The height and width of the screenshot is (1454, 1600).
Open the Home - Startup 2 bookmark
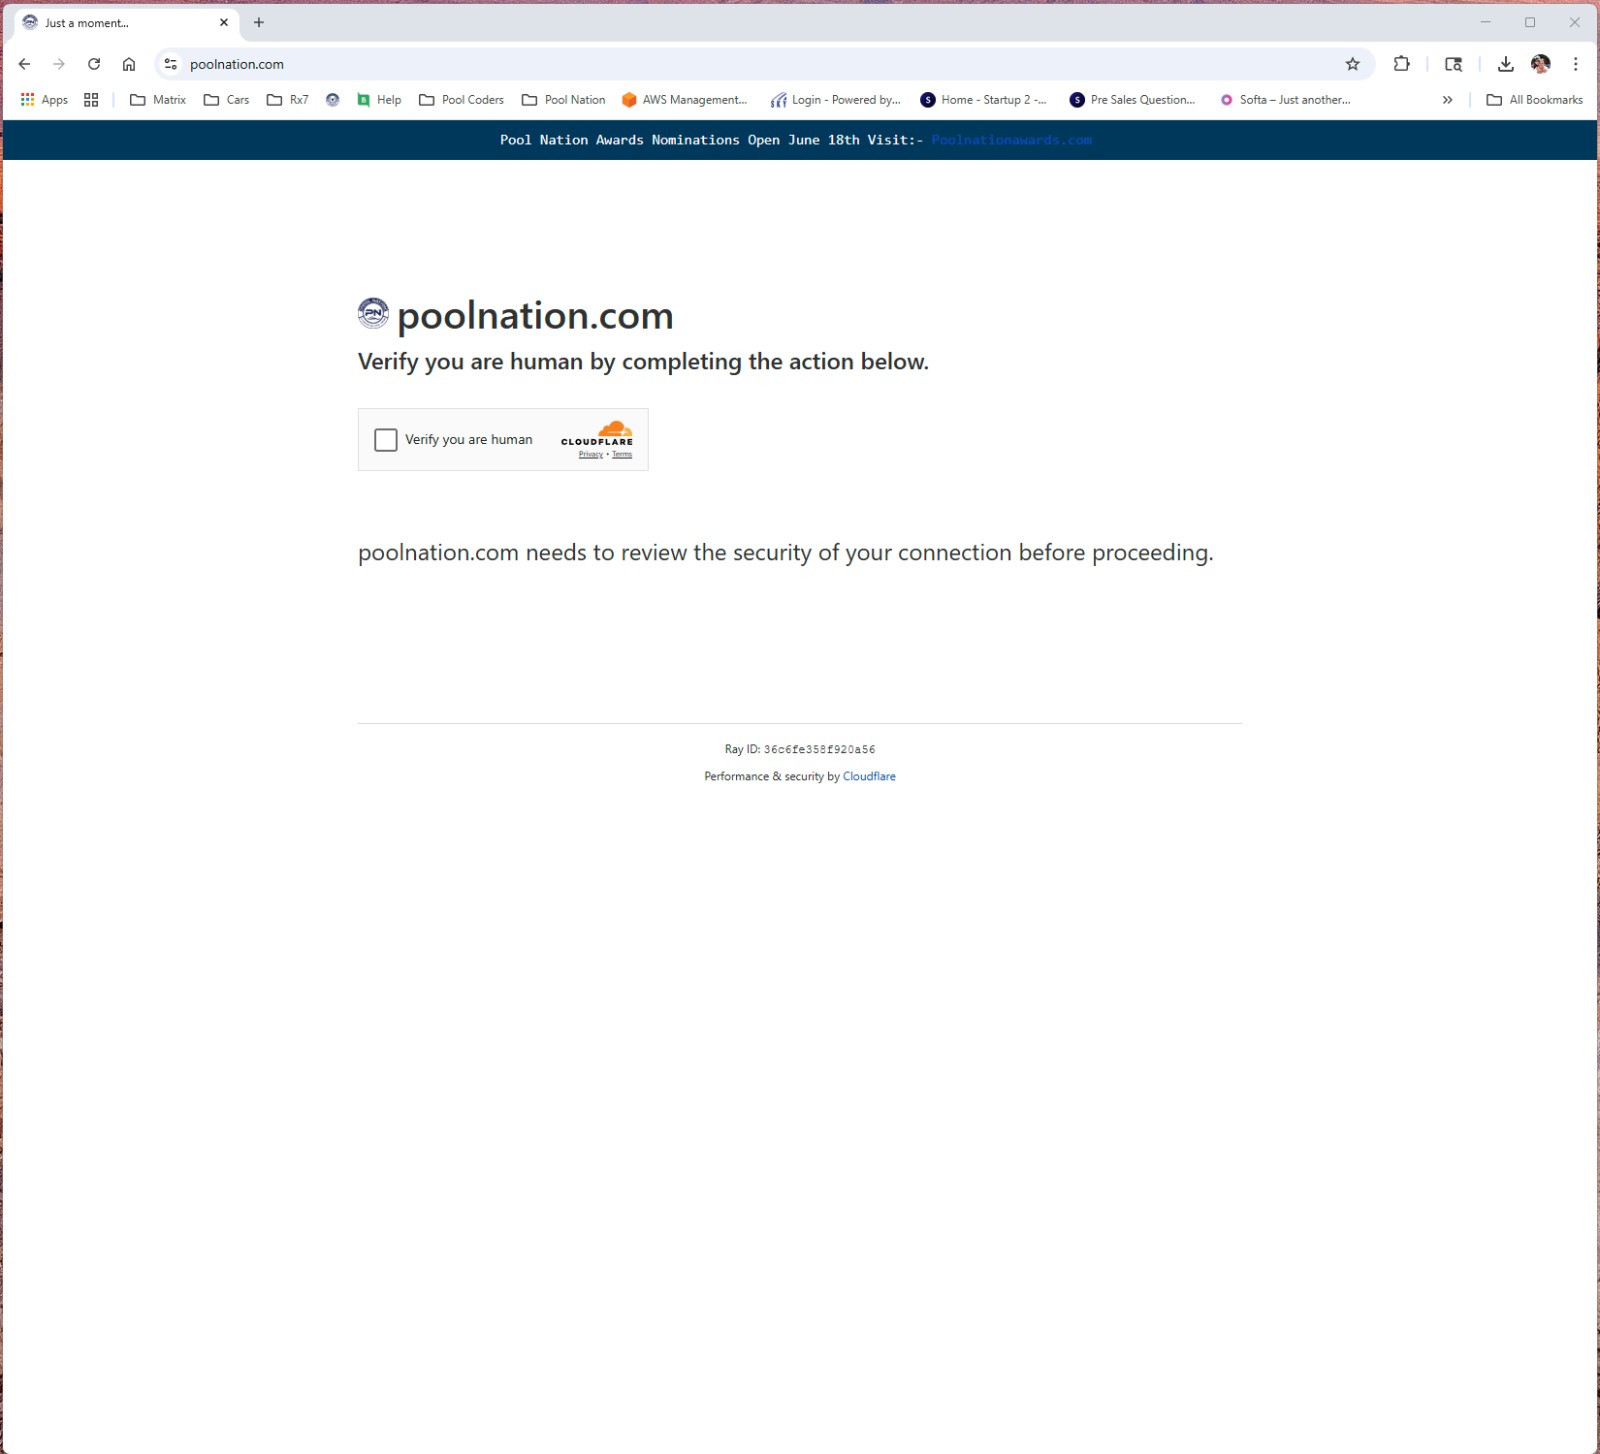984,100
